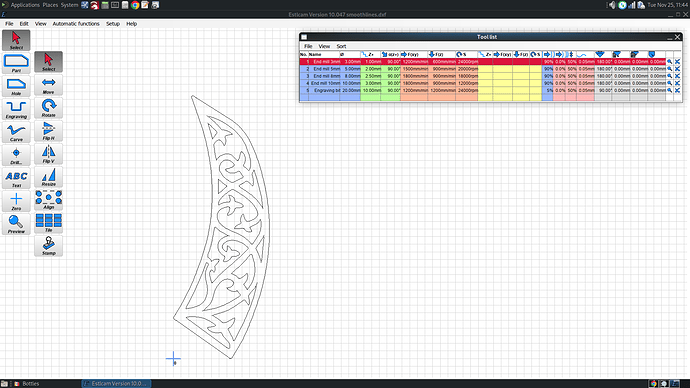Open the Automatic functions menu
This screenshot has height=388, width=690.
(76, 24)
